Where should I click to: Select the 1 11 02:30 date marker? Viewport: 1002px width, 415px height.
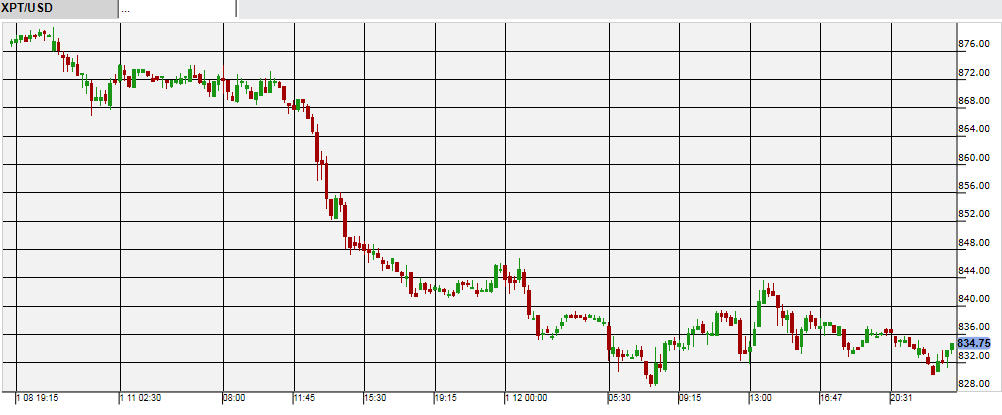point(144,398)
